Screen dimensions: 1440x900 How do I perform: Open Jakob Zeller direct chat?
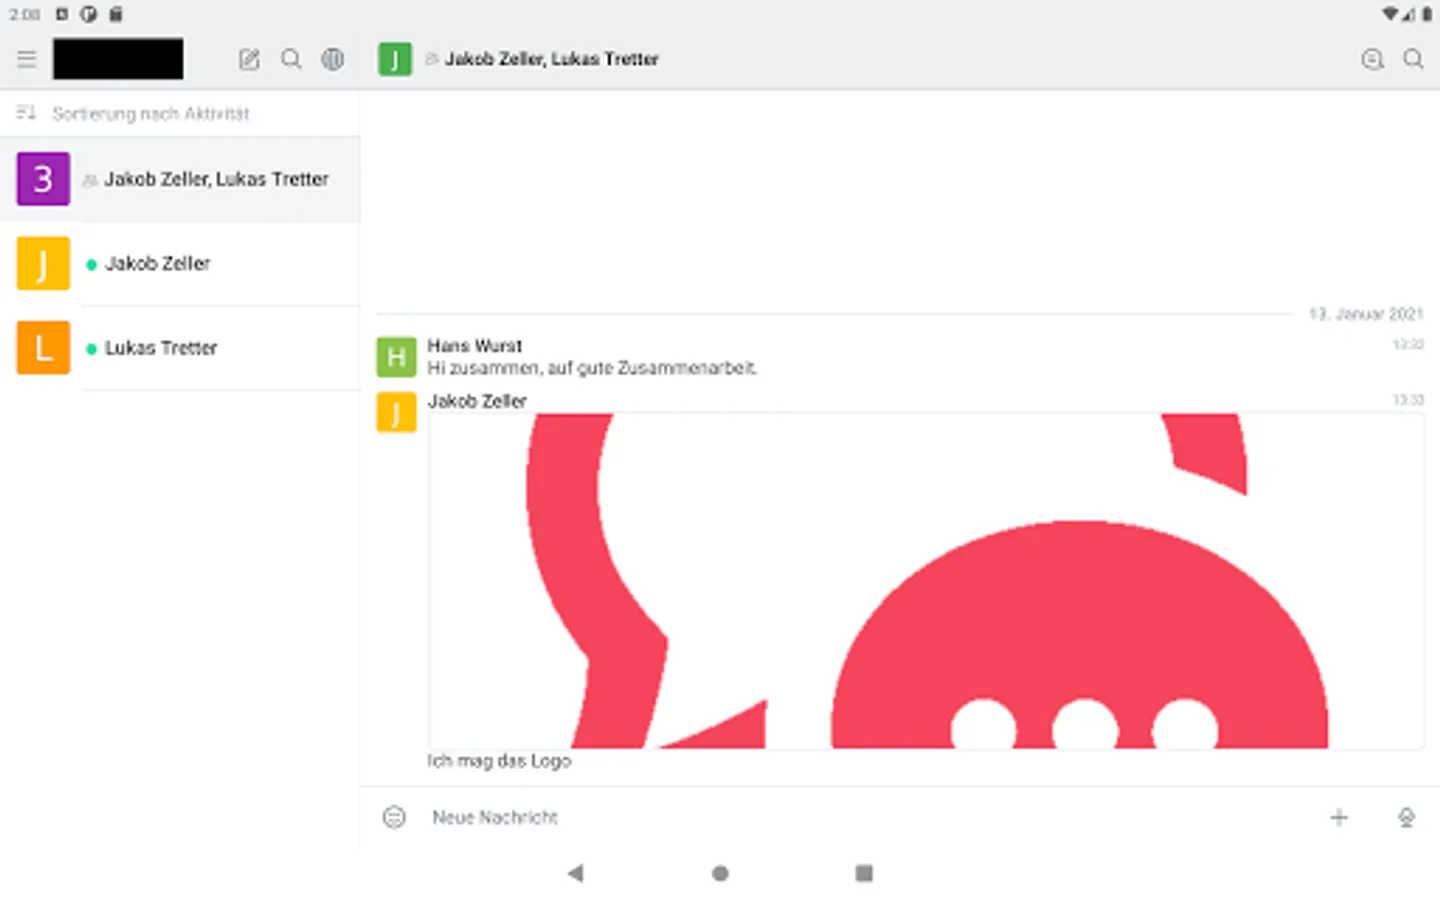point(180,264)
